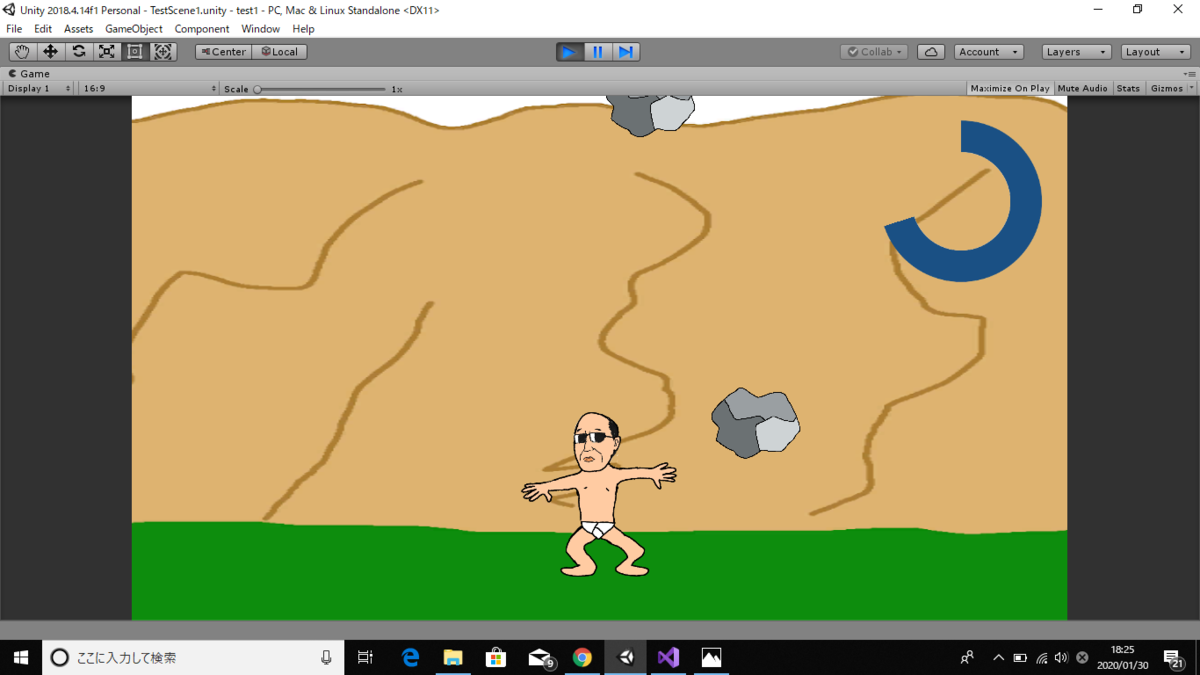Toggle Maximize On Play

point(1010,88)
